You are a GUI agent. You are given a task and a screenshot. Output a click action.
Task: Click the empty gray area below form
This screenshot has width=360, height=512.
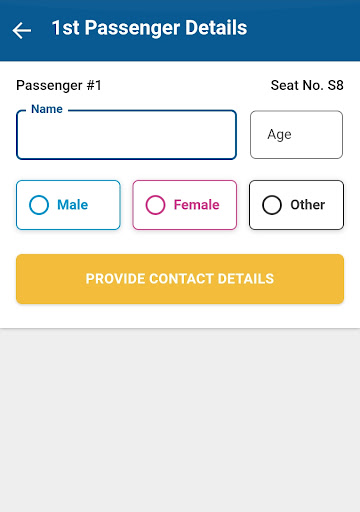(x=180, y=420)
